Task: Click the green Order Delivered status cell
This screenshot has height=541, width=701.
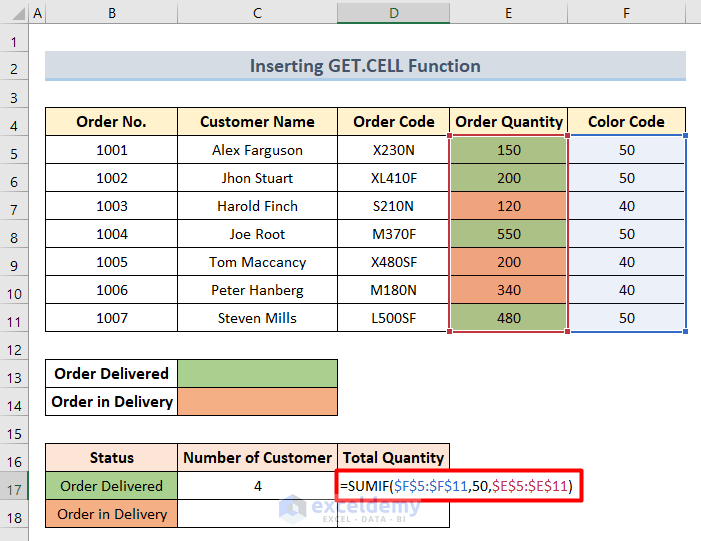Action: (x=111, y=486)
